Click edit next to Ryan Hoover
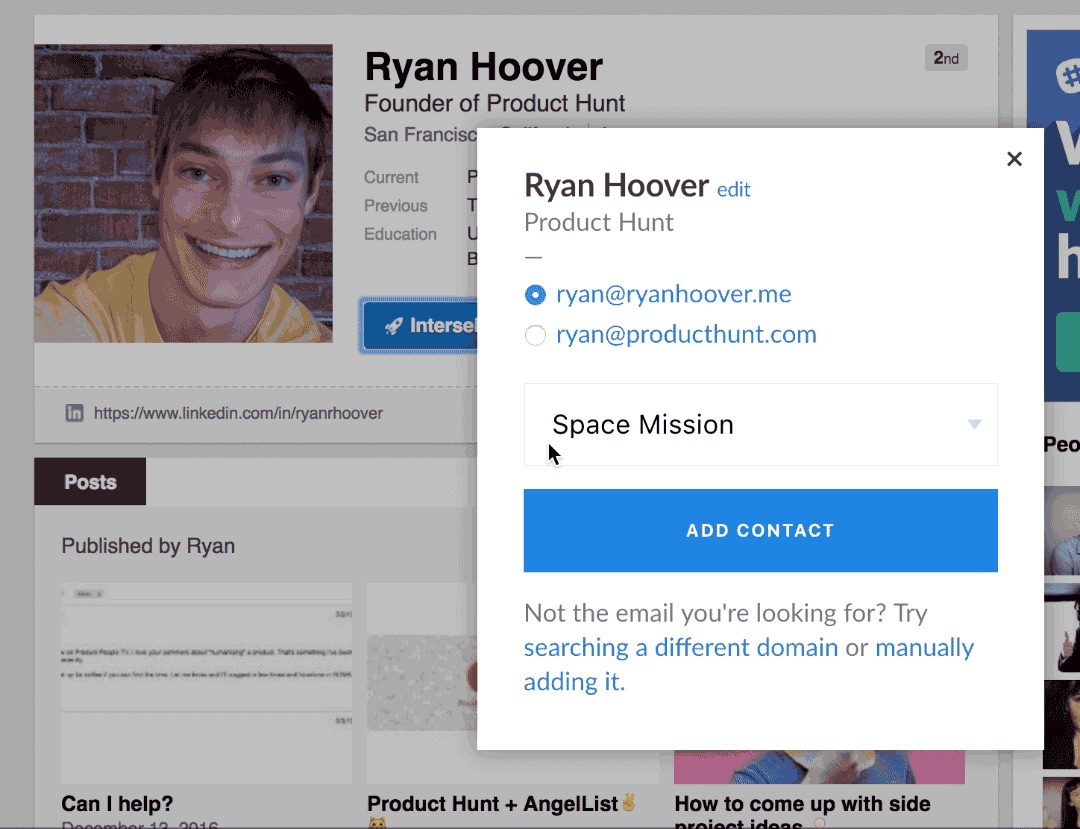 point(733,189)
